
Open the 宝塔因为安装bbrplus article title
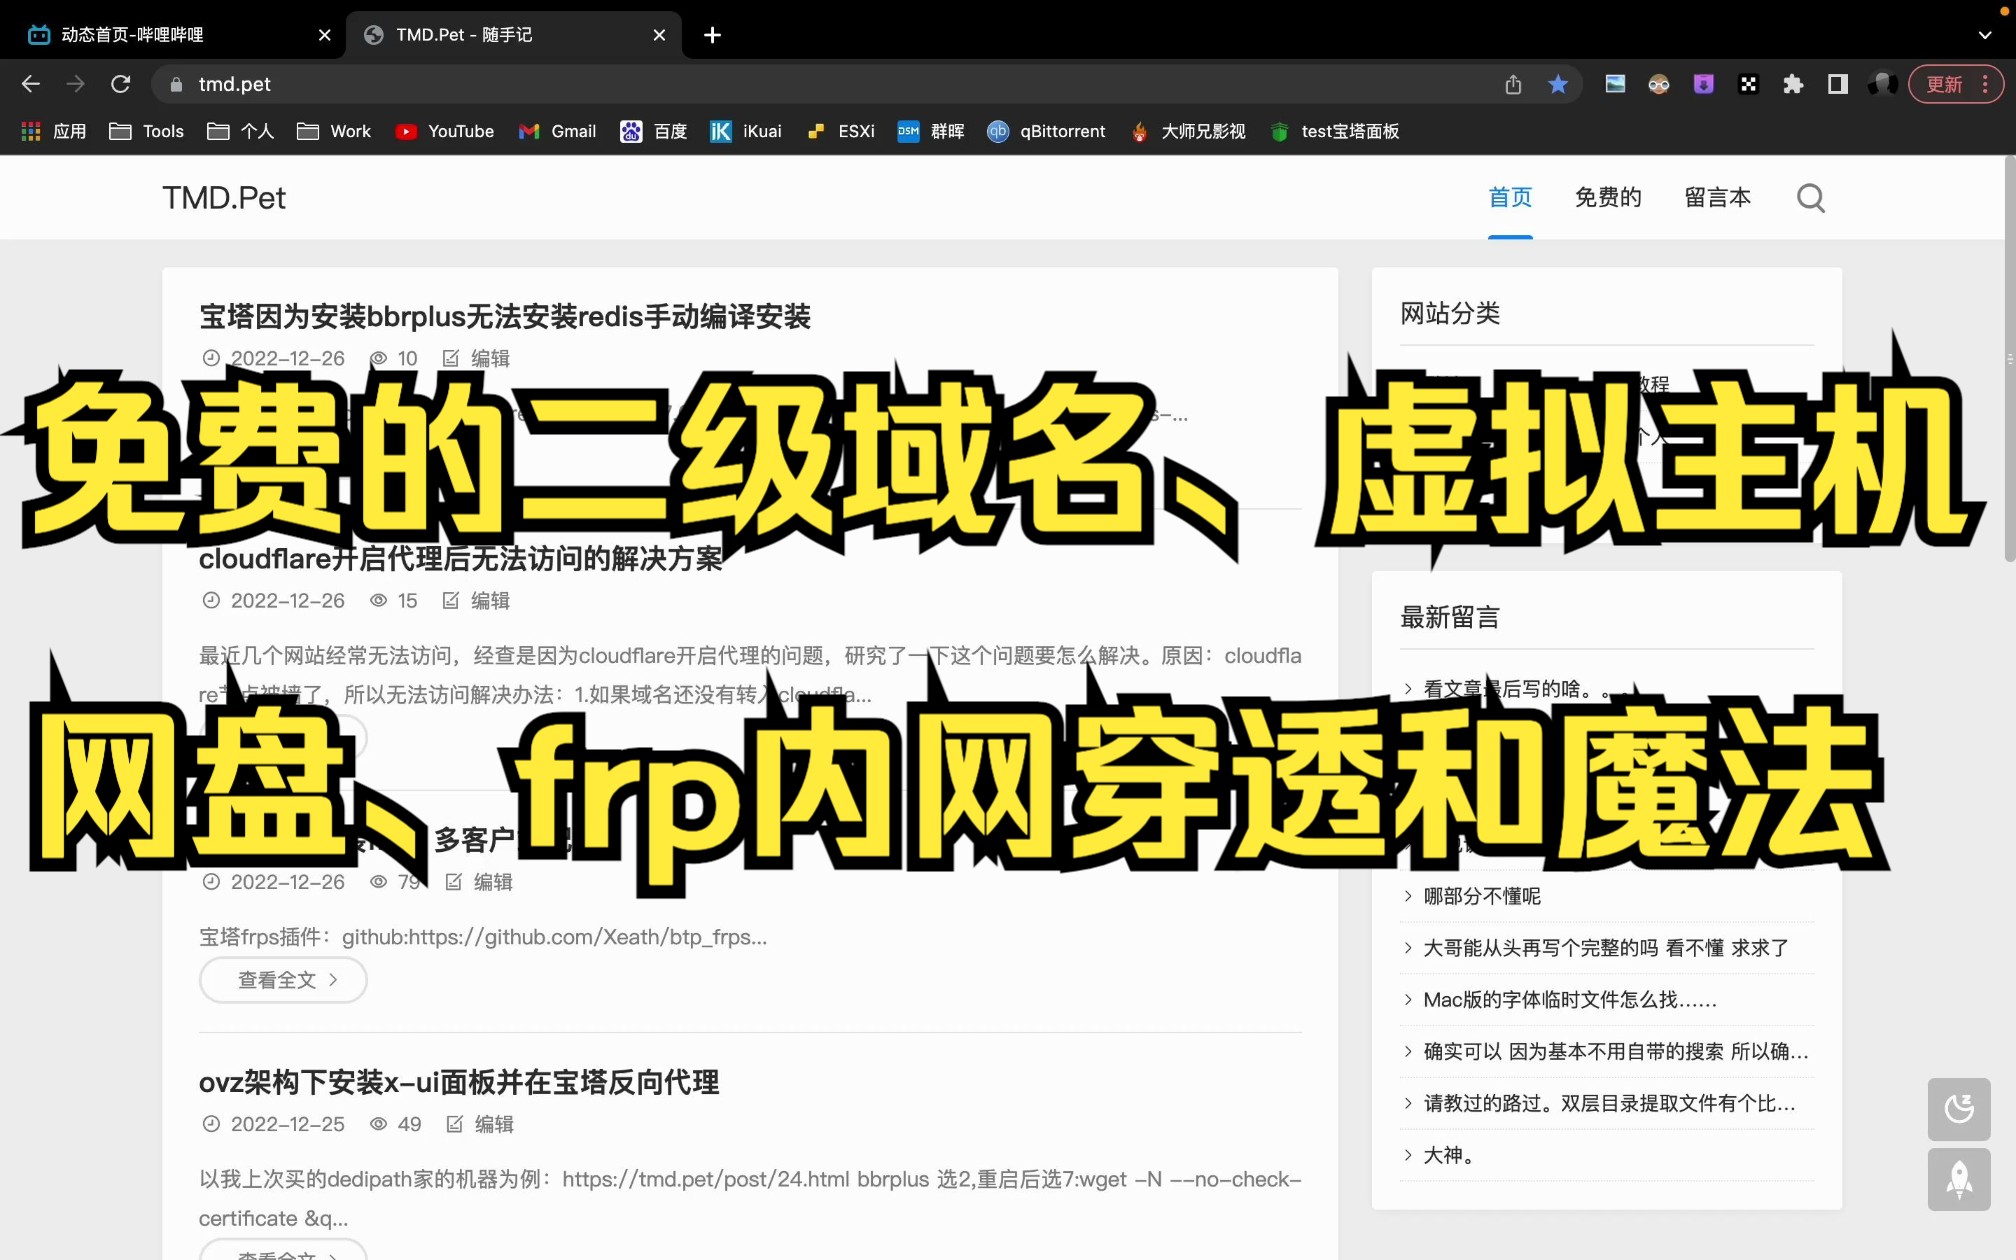505,317
